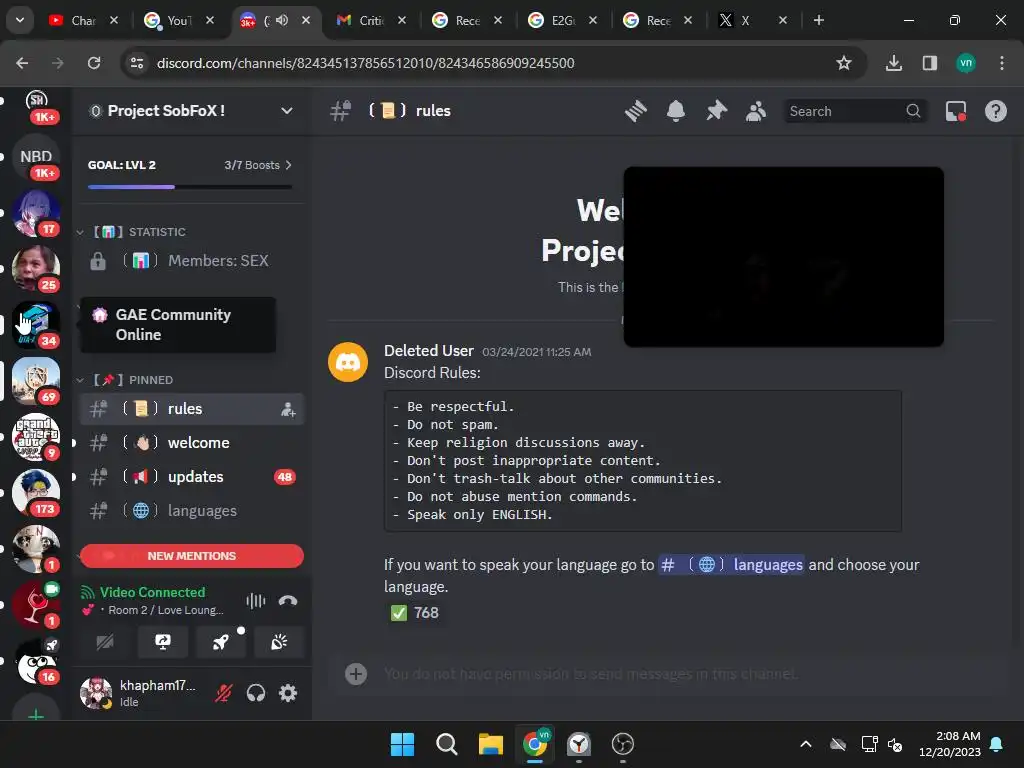
Task: Toggle the member list icon
Action: (x=756, y=111)
